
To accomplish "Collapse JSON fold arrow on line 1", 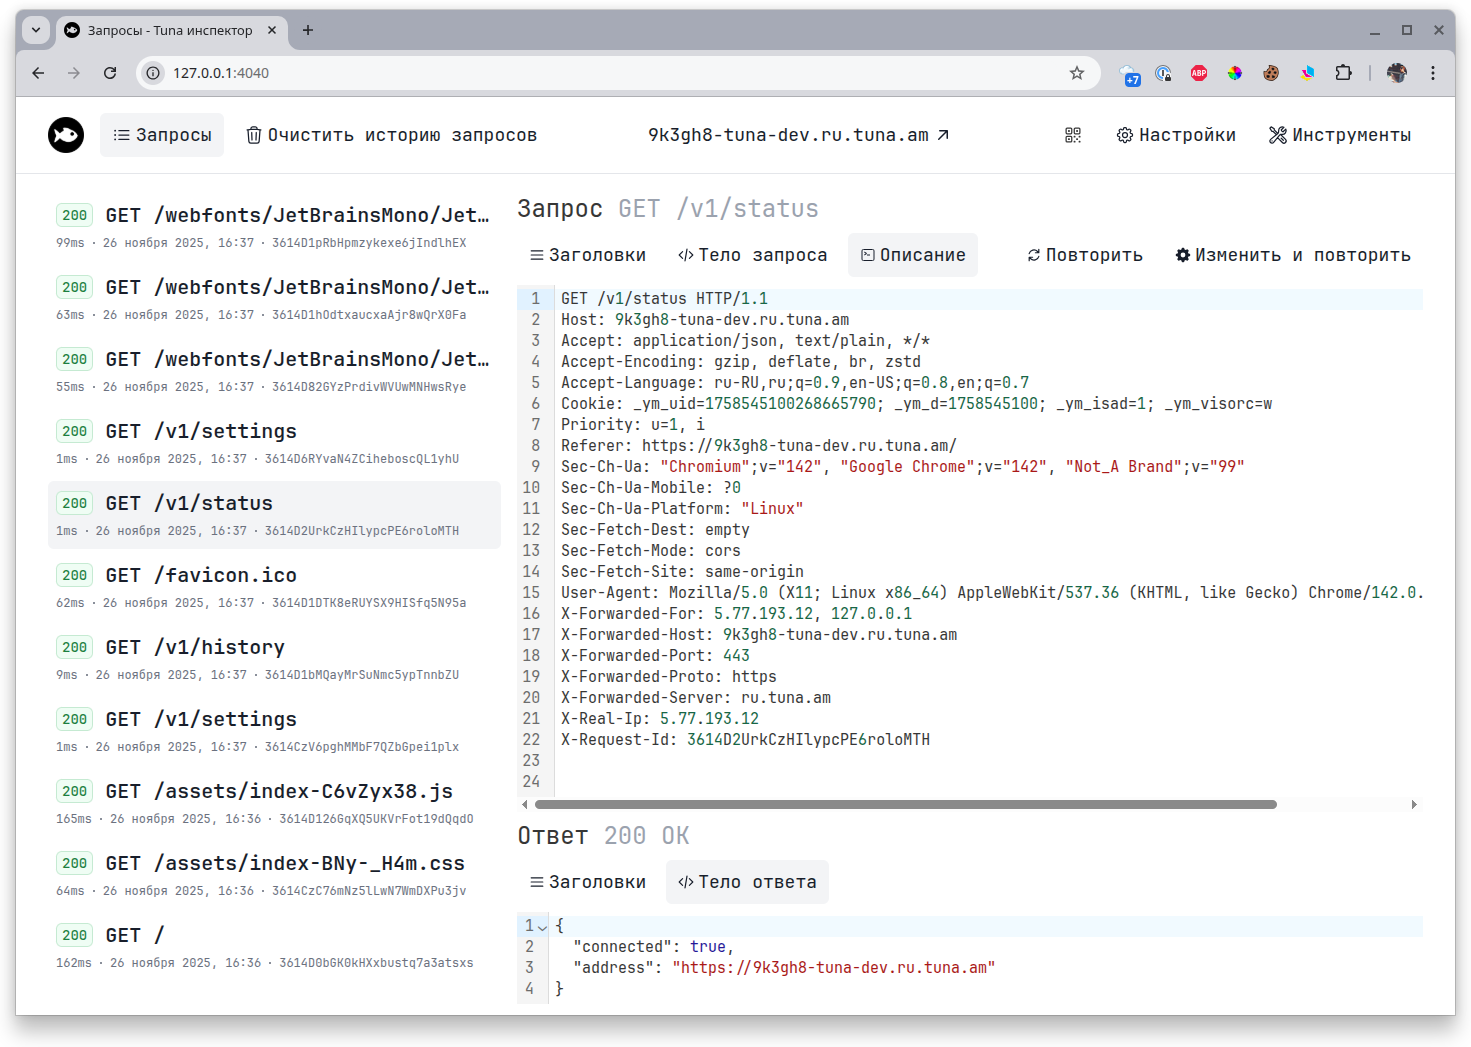I will (542, 927).
